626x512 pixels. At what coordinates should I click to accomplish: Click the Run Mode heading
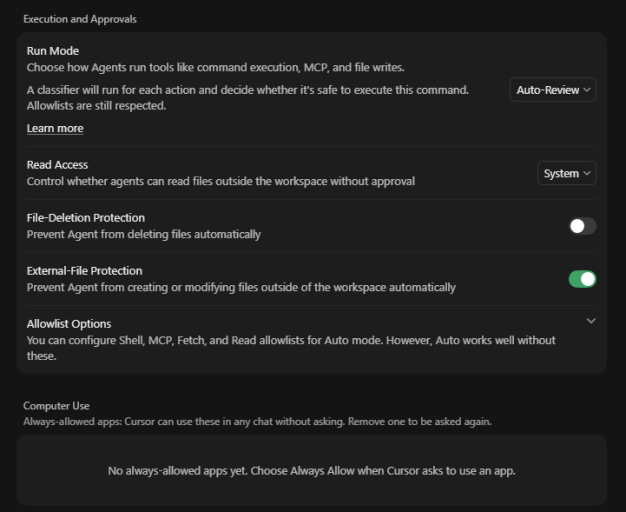coord(53,51)
